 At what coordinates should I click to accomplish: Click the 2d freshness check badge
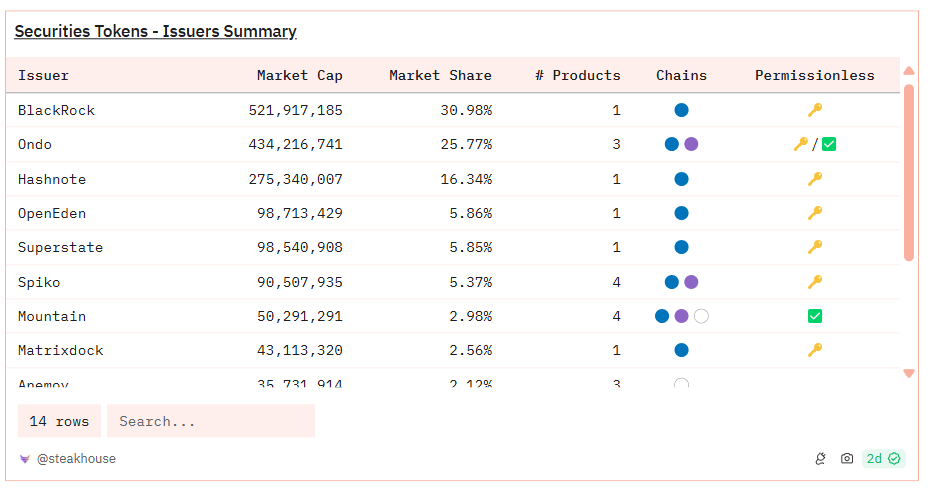[884, 458]
